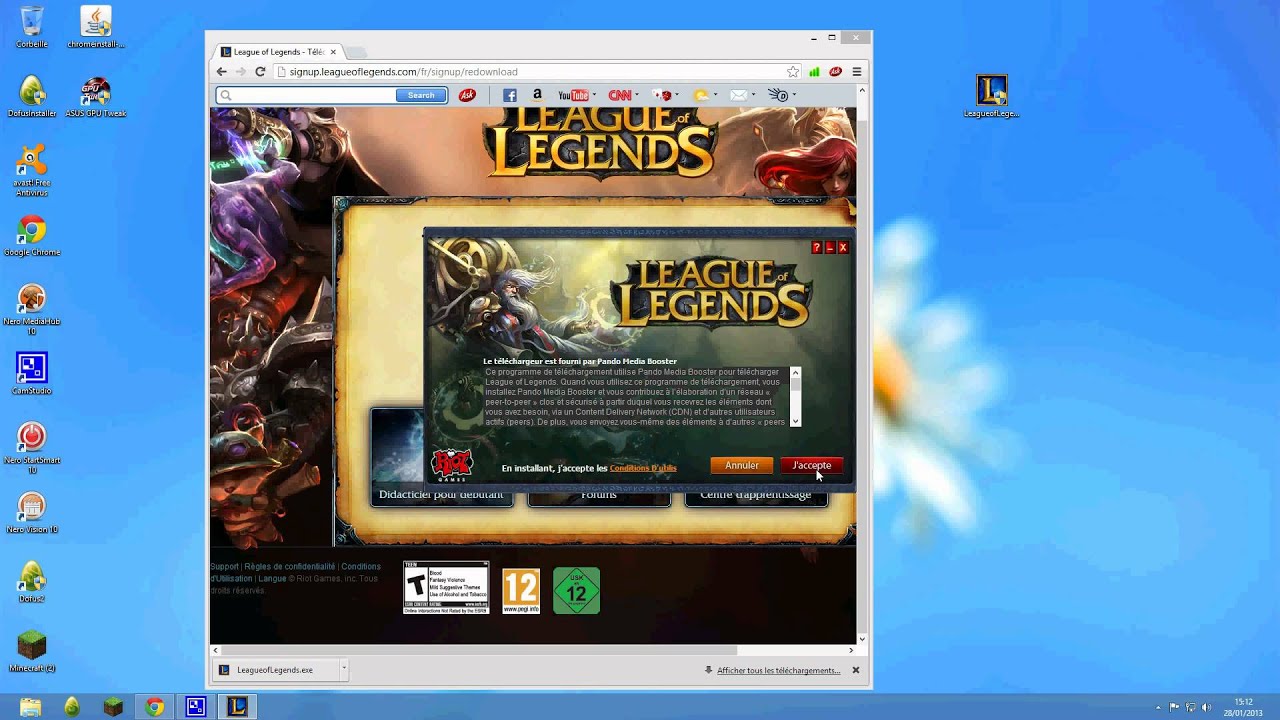Switch to Chrome from the taskbar

coord(154,707)
